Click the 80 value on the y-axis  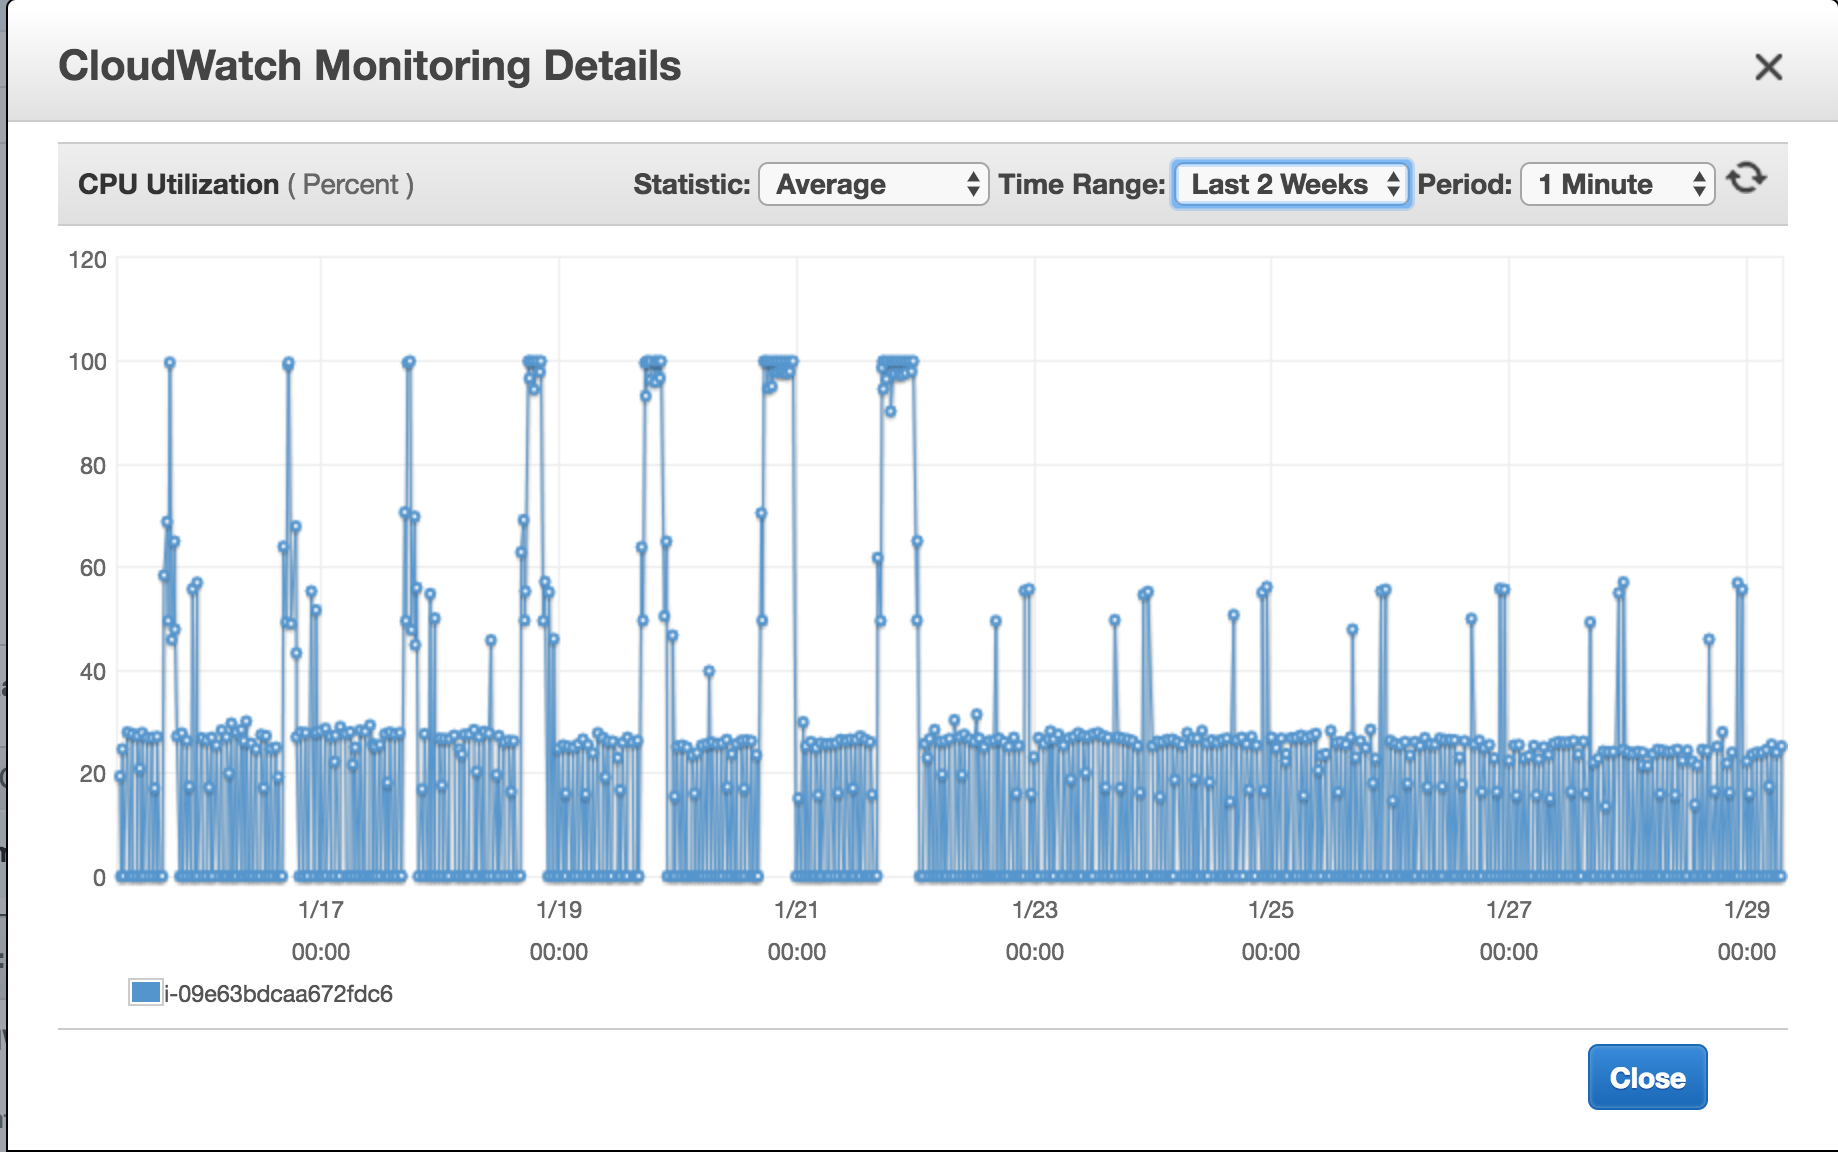coord(93,466)
